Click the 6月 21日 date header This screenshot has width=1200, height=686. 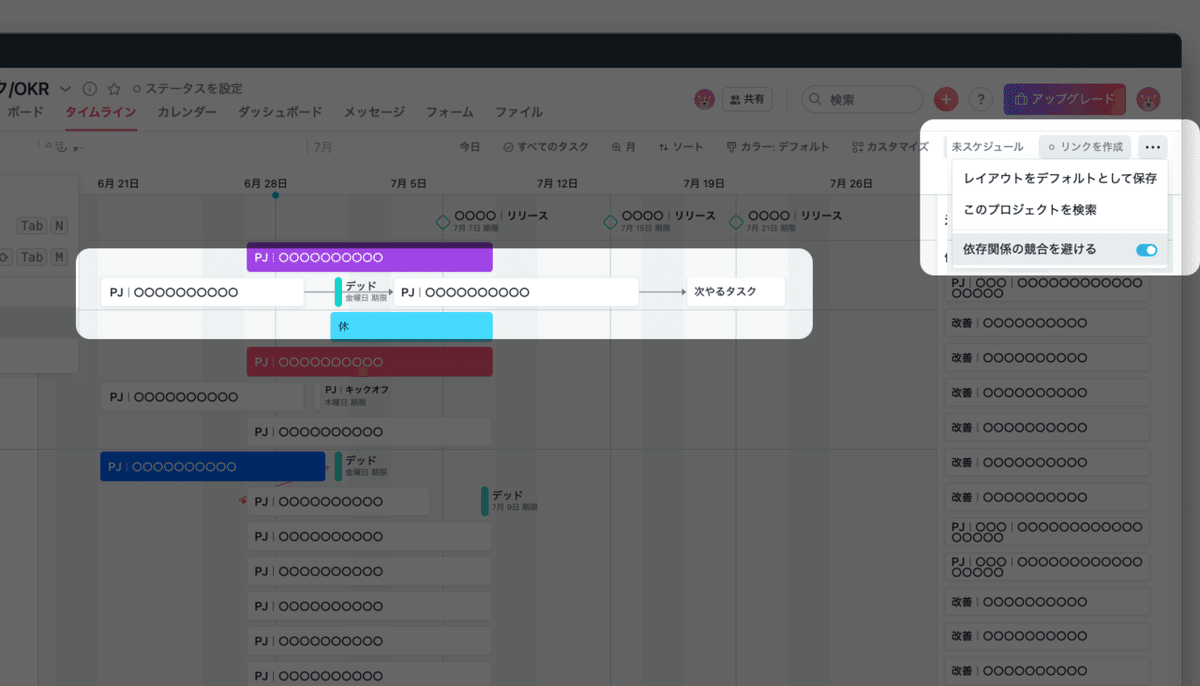tap(118, 184)
